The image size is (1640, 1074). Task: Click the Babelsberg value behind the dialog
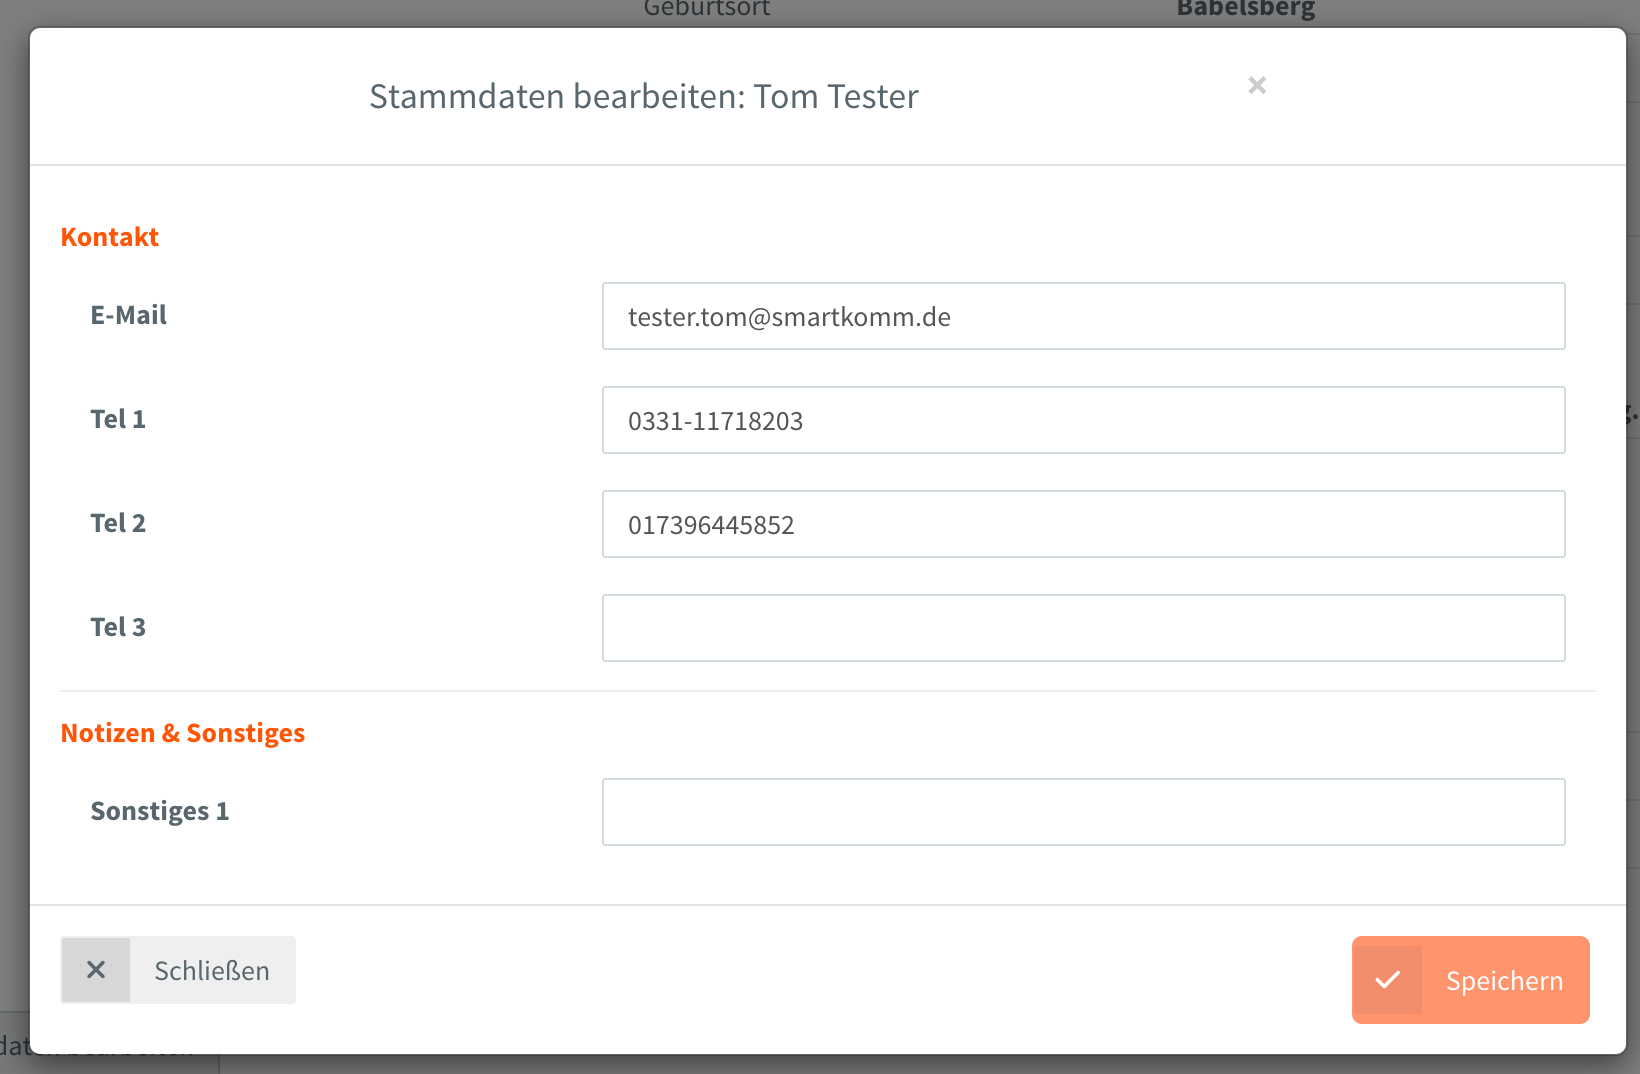[x=1246, y=9]
